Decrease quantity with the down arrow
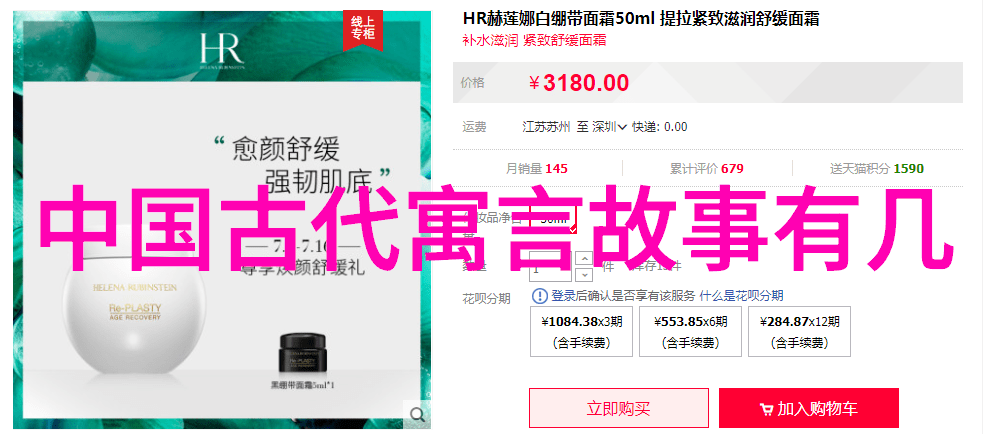 tap(584, 274)
